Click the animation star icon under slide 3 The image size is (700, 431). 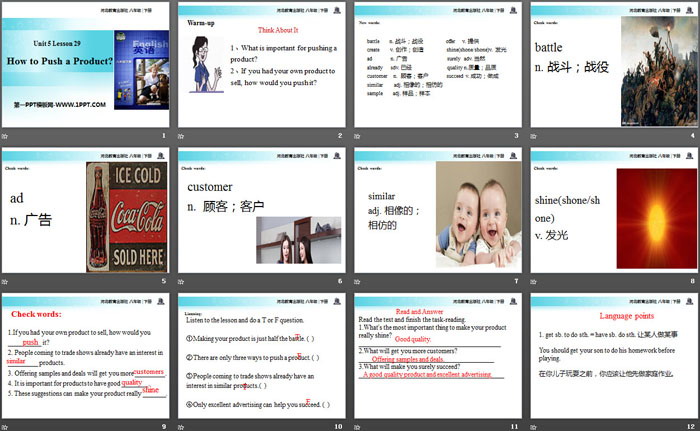[x=357, y=136]
